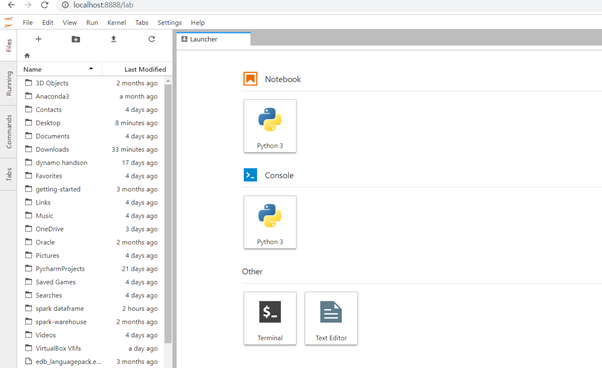
Task: Select the 3D Objects folder
Action: tap(91, 83)
